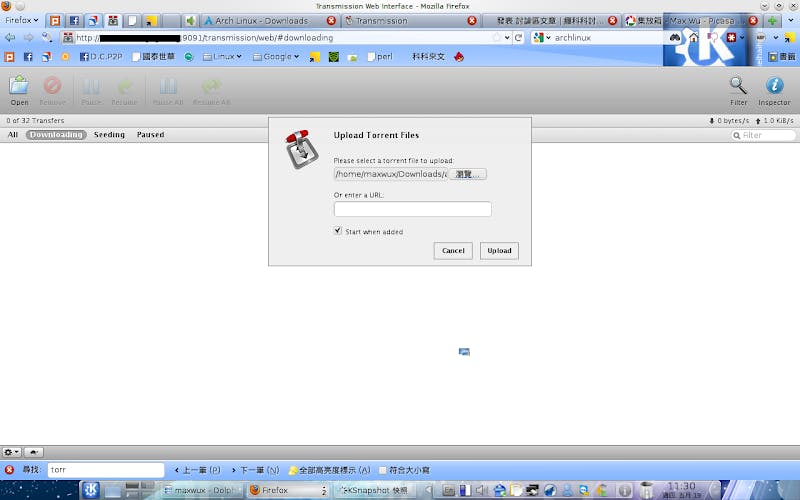800x500 pixels.
Task: Open the Google search engine selector dropdown
Action: click(542, 38)
